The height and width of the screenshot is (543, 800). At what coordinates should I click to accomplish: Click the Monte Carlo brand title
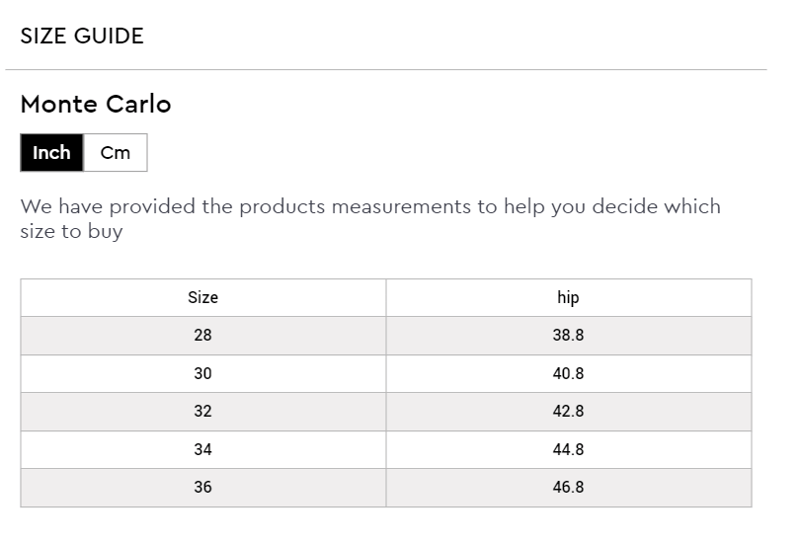pyautogui.click(x=96, y=104)
